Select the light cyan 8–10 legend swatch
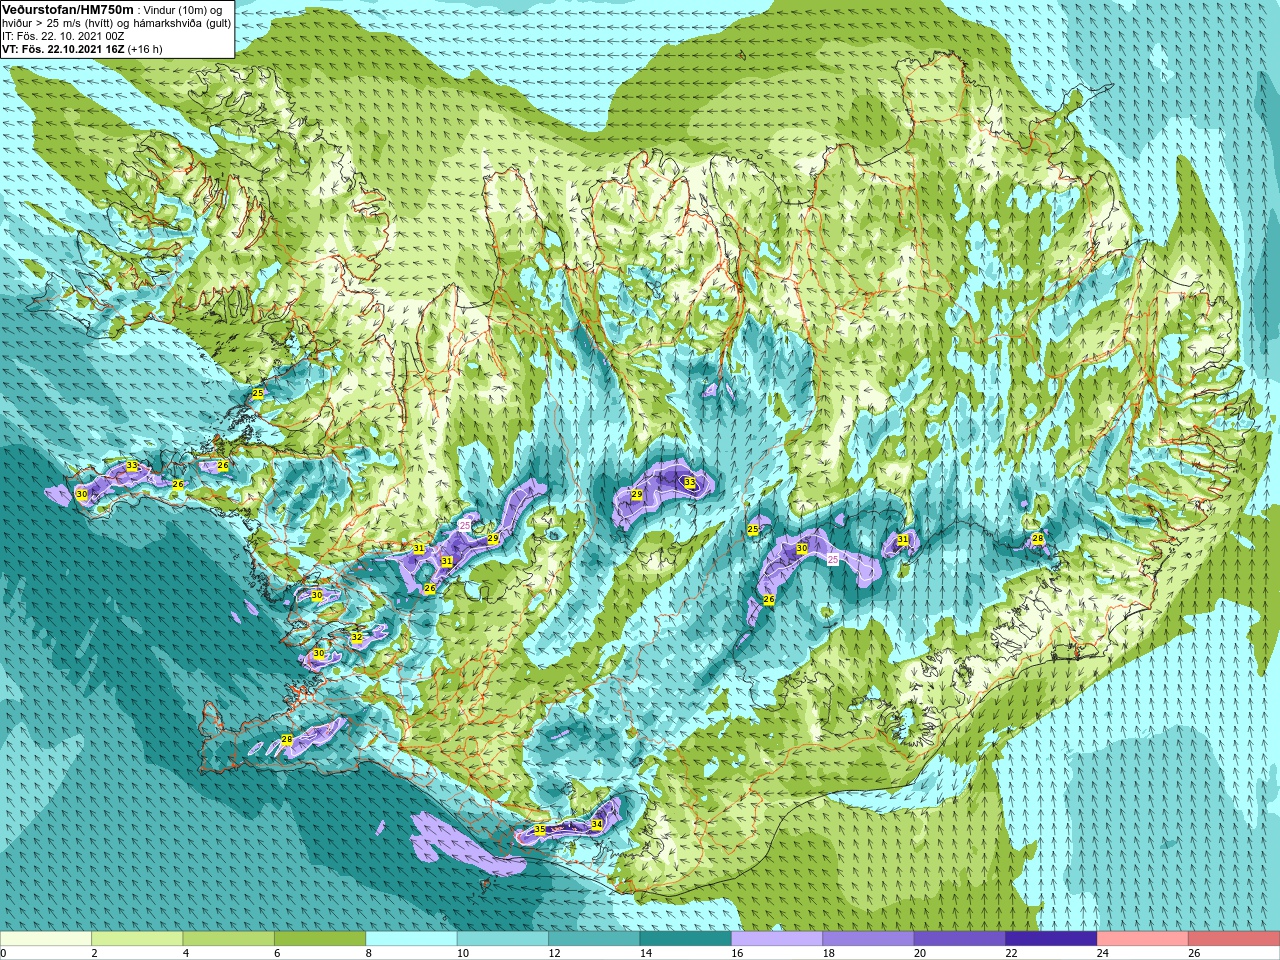 tap(411, 939)
